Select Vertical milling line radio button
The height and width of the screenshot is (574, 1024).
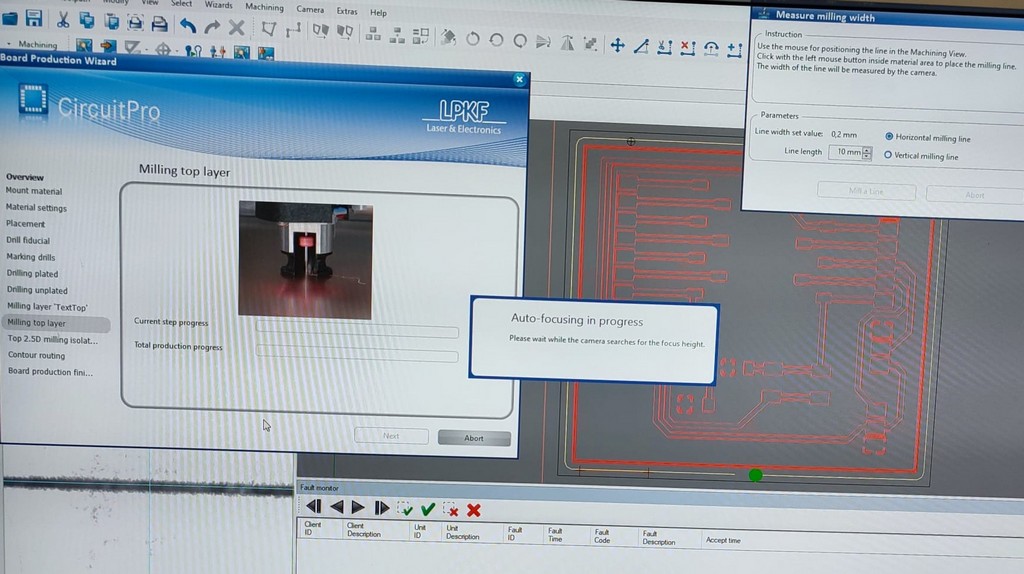(888, 155)
